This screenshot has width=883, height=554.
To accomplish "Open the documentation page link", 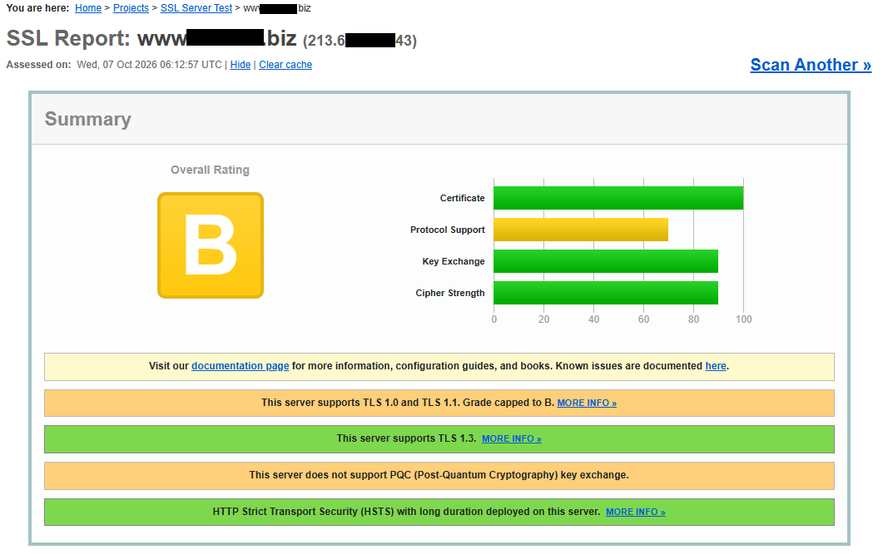I will 240,366.
